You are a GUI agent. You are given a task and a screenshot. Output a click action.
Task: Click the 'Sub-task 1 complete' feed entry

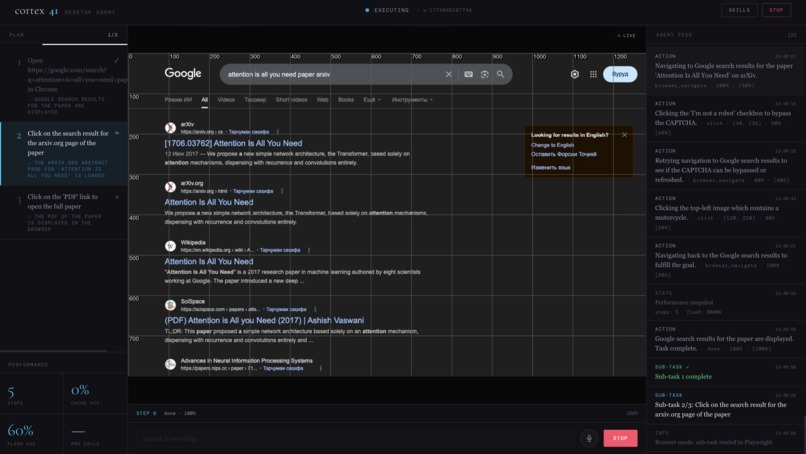725,372
